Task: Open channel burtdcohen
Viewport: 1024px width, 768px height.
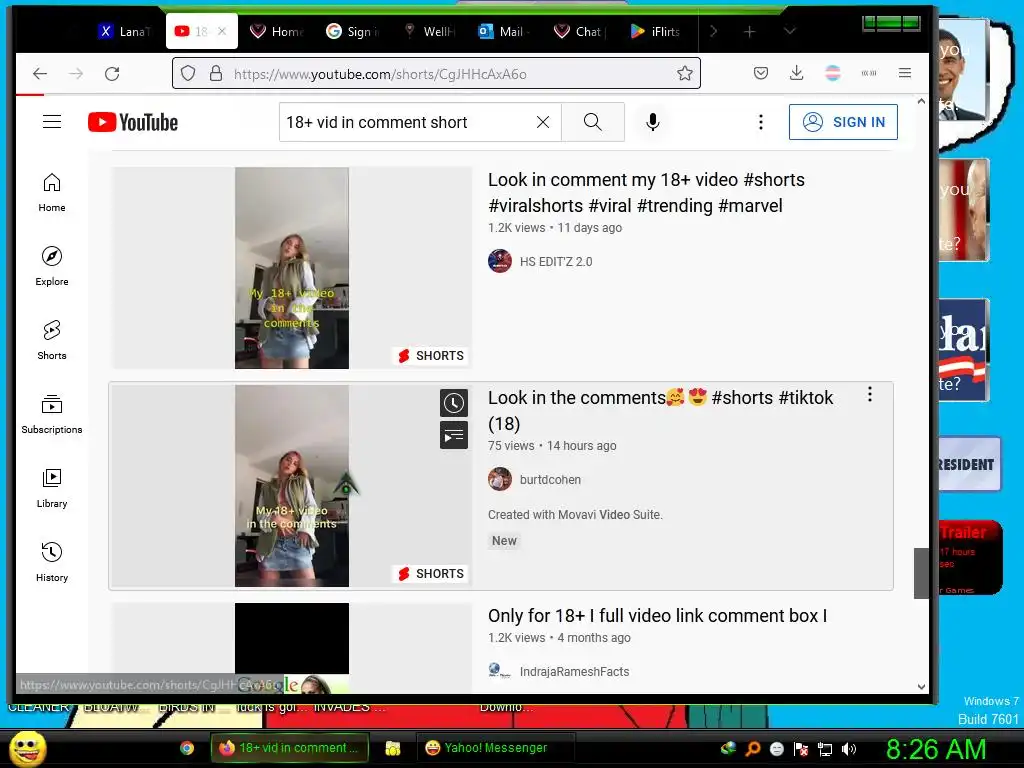Action: click(x=550, y=479)
